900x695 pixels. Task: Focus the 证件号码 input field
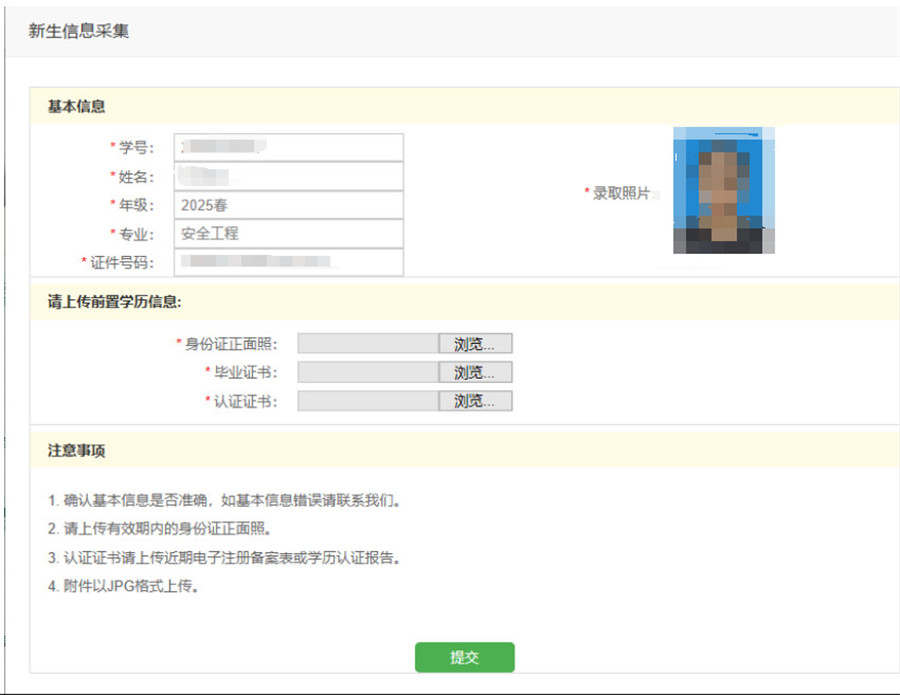[x=288, y=262]
